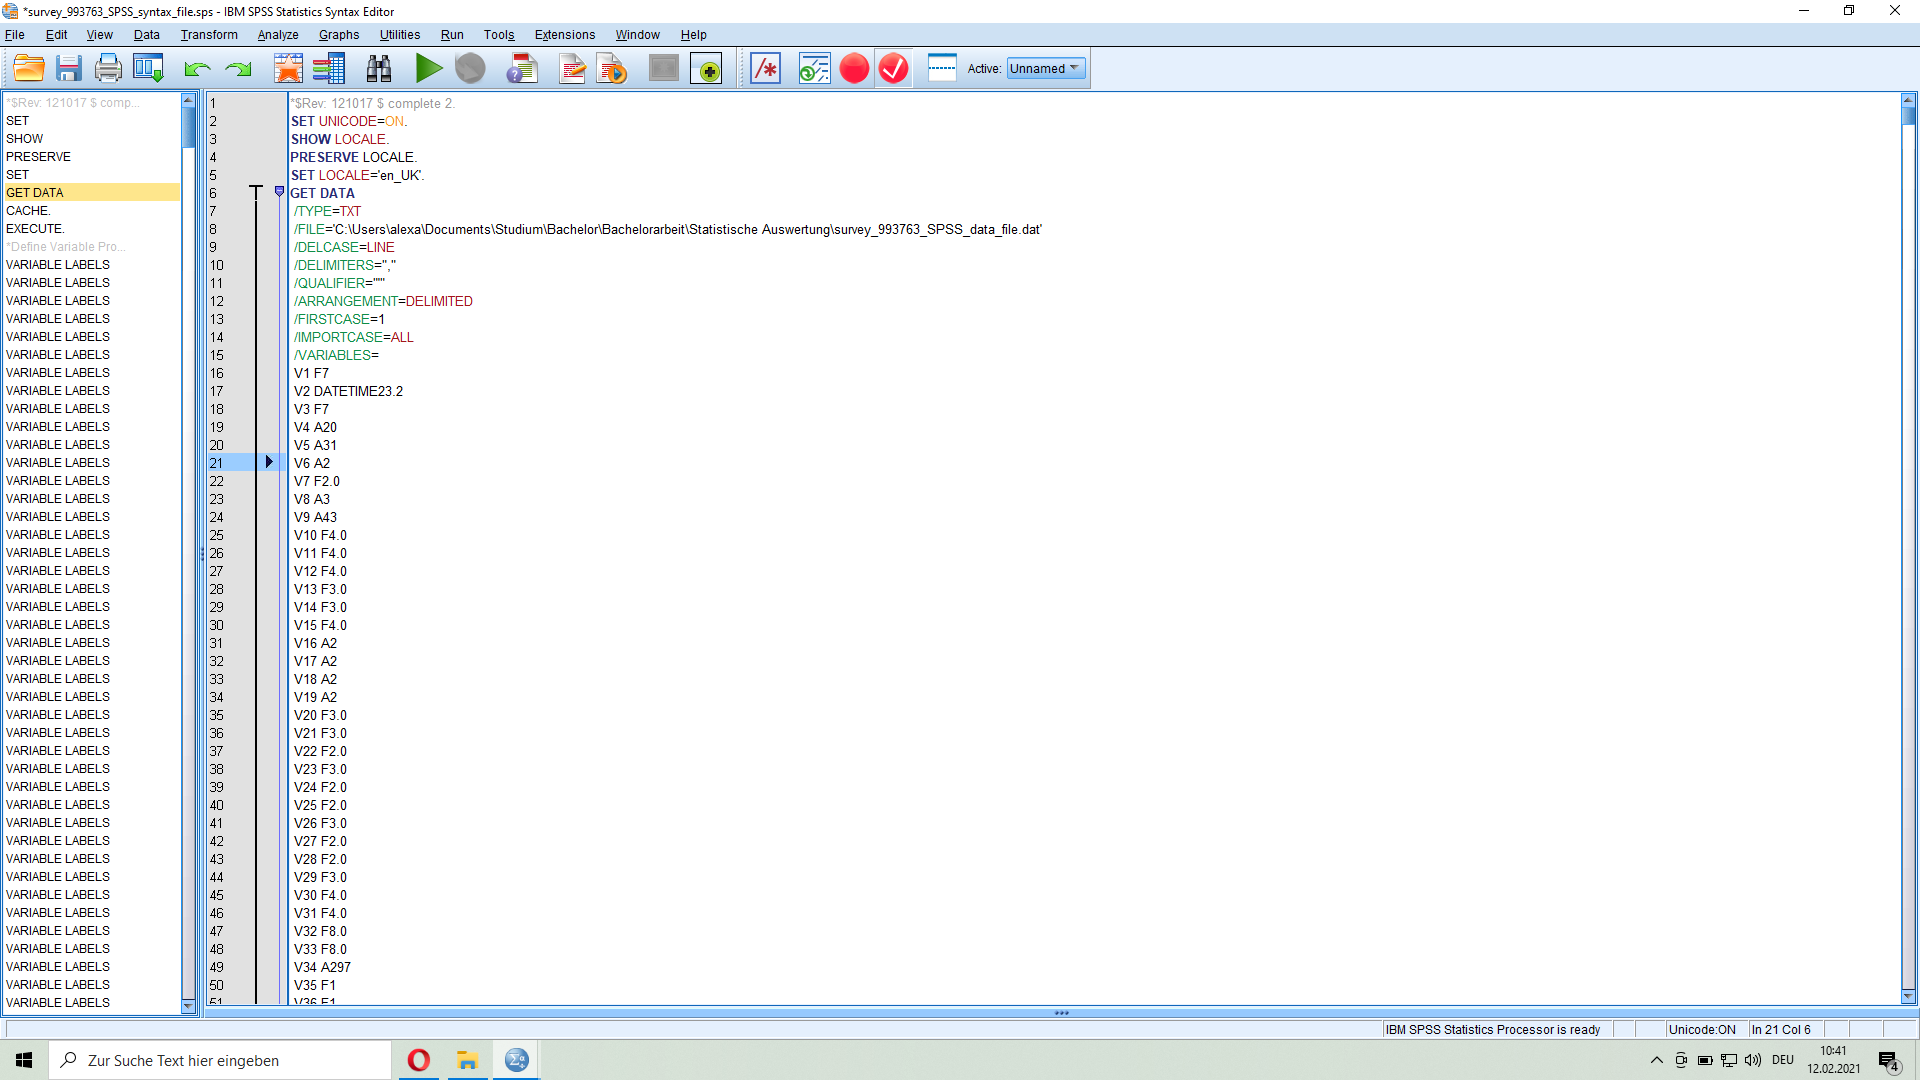Click the Find binoculars icon
1920x1080 pixels.
(x=379, y=69)
